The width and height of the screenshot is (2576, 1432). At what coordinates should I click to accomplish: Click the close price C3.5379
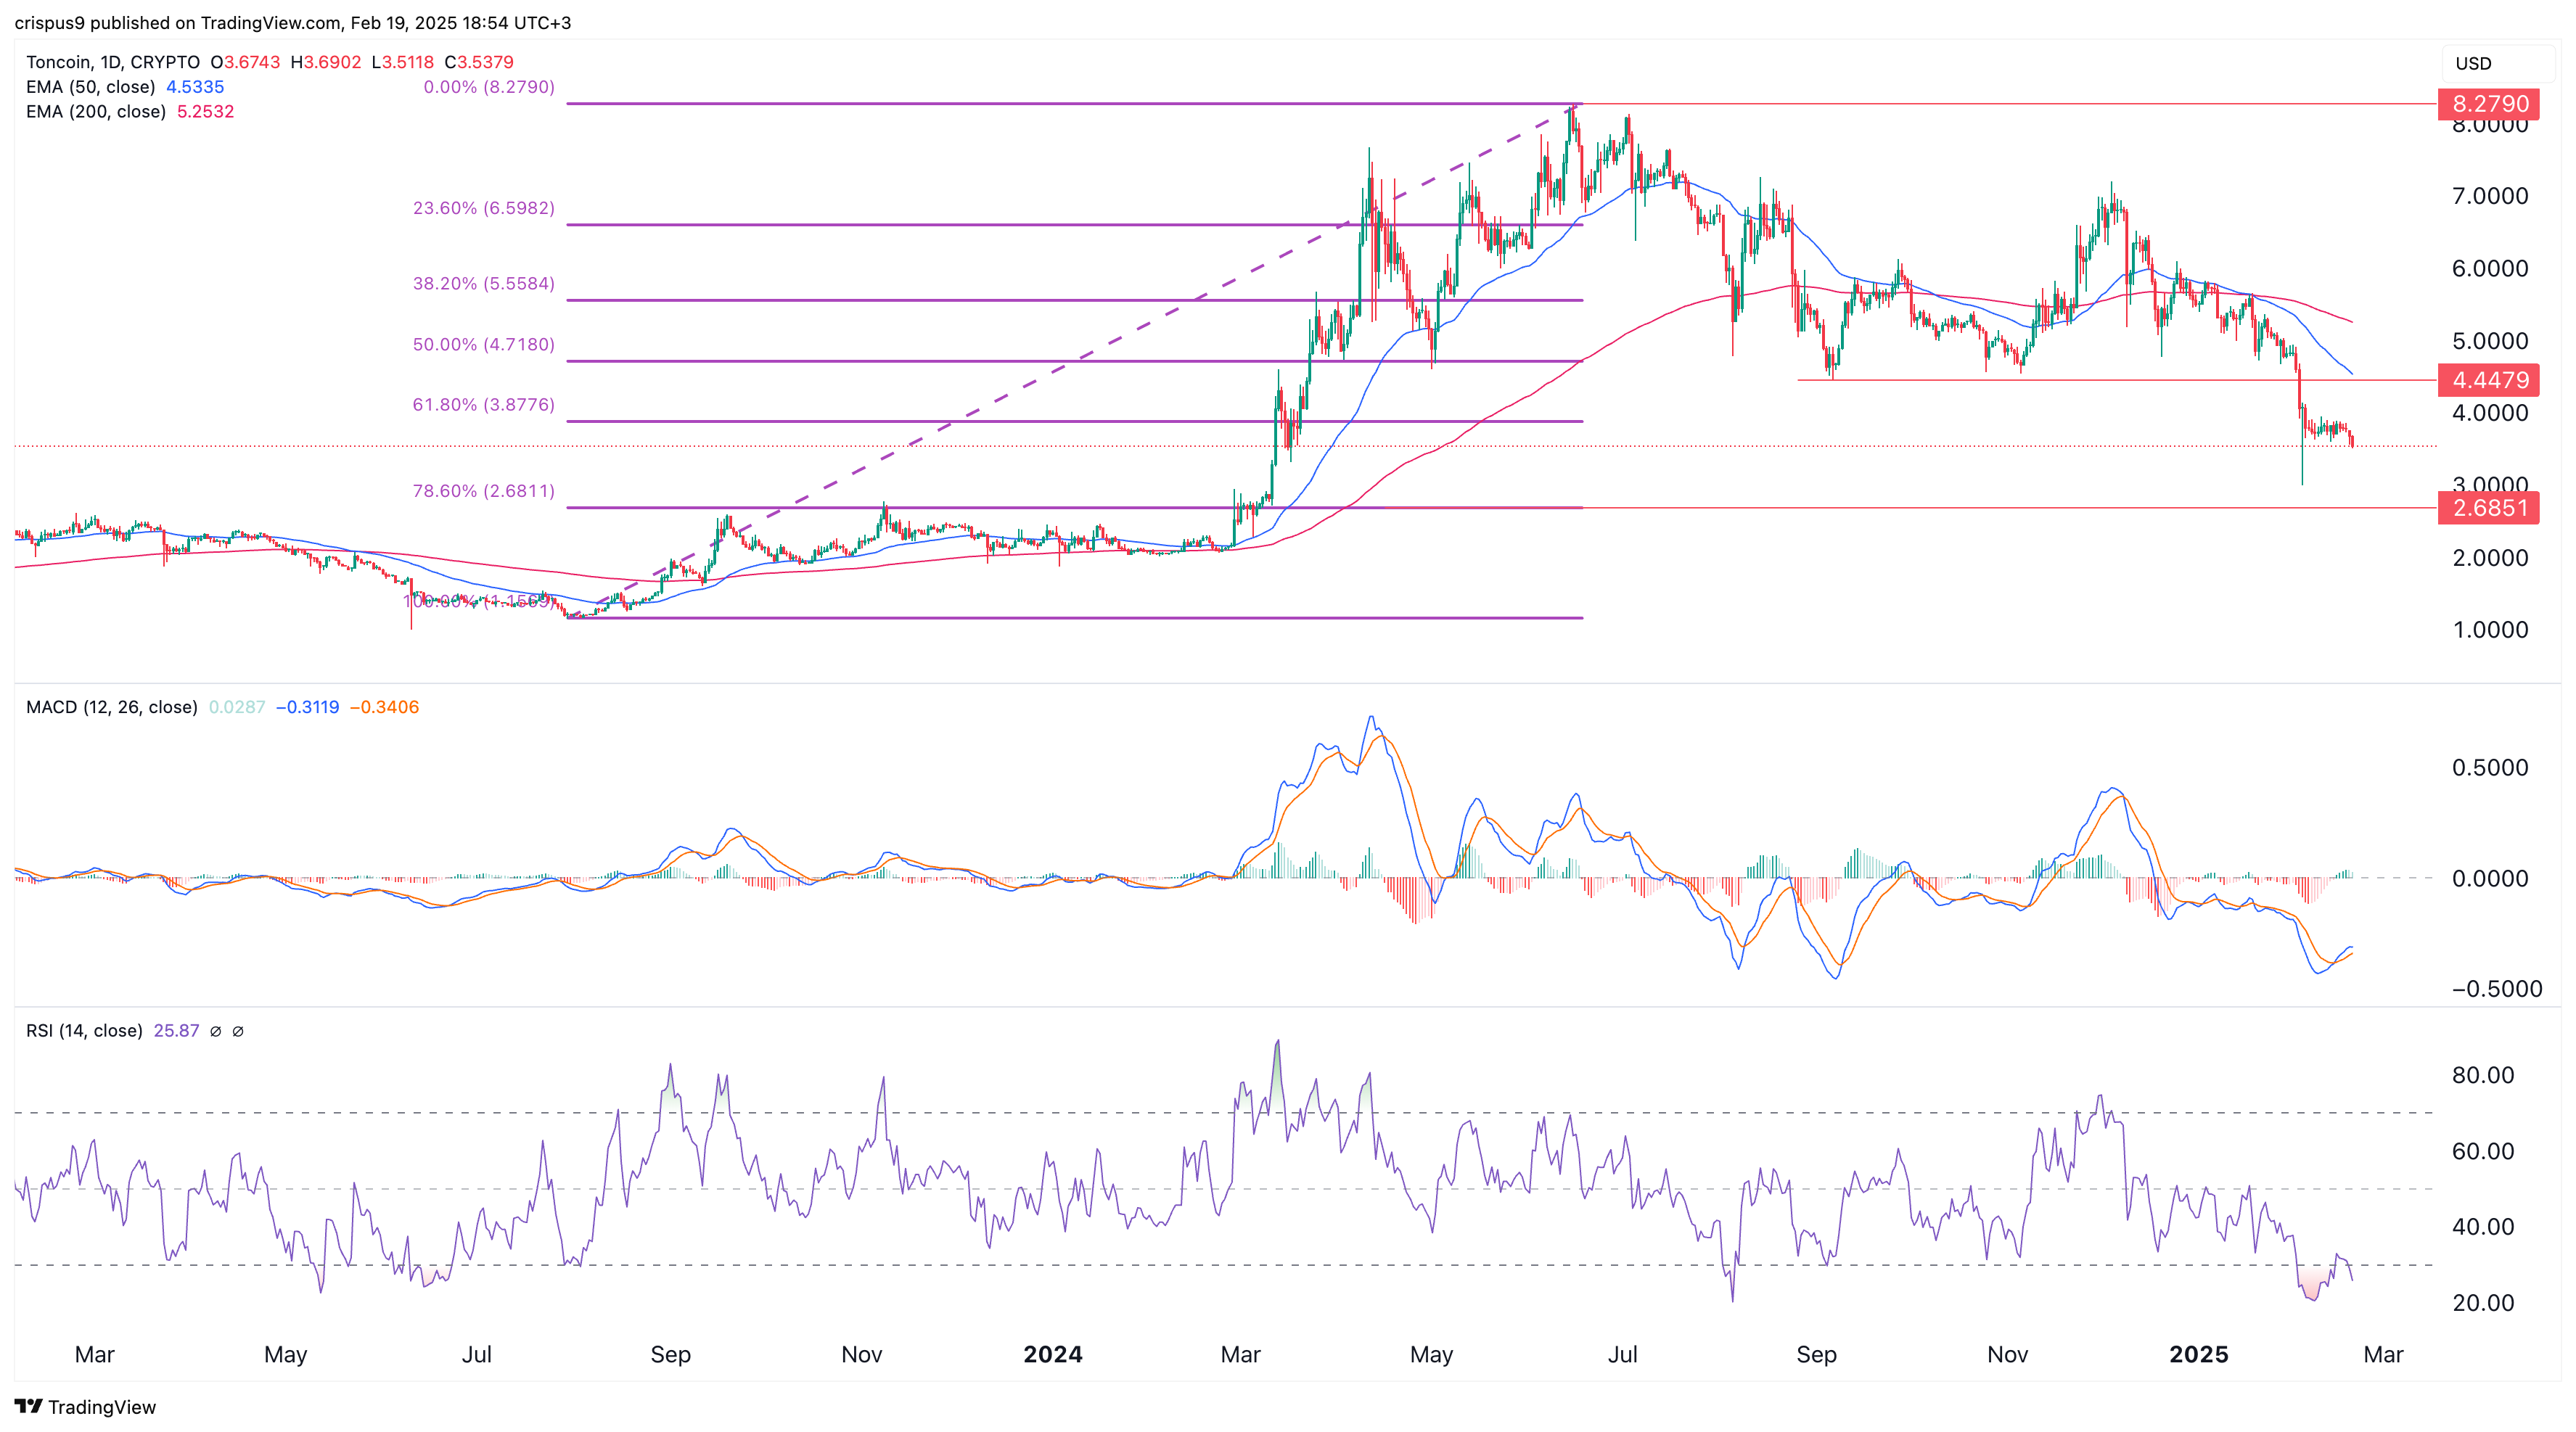click(x=479, y=62)
